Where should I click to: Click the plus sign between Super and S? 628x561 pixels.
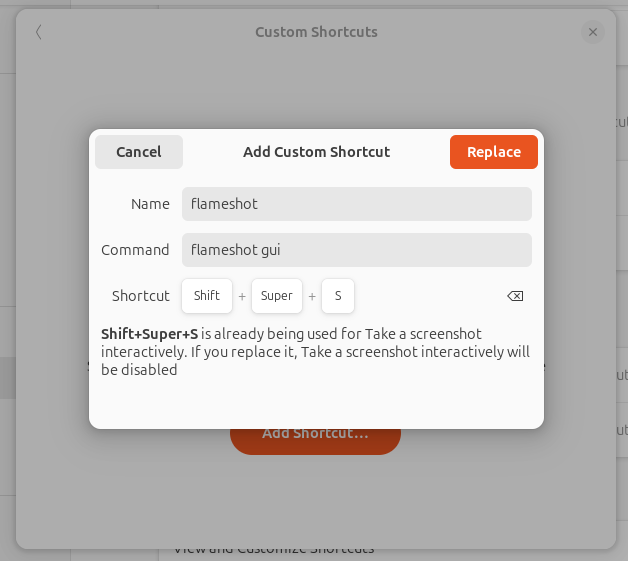pyautogui.click(x=312, y=297)
